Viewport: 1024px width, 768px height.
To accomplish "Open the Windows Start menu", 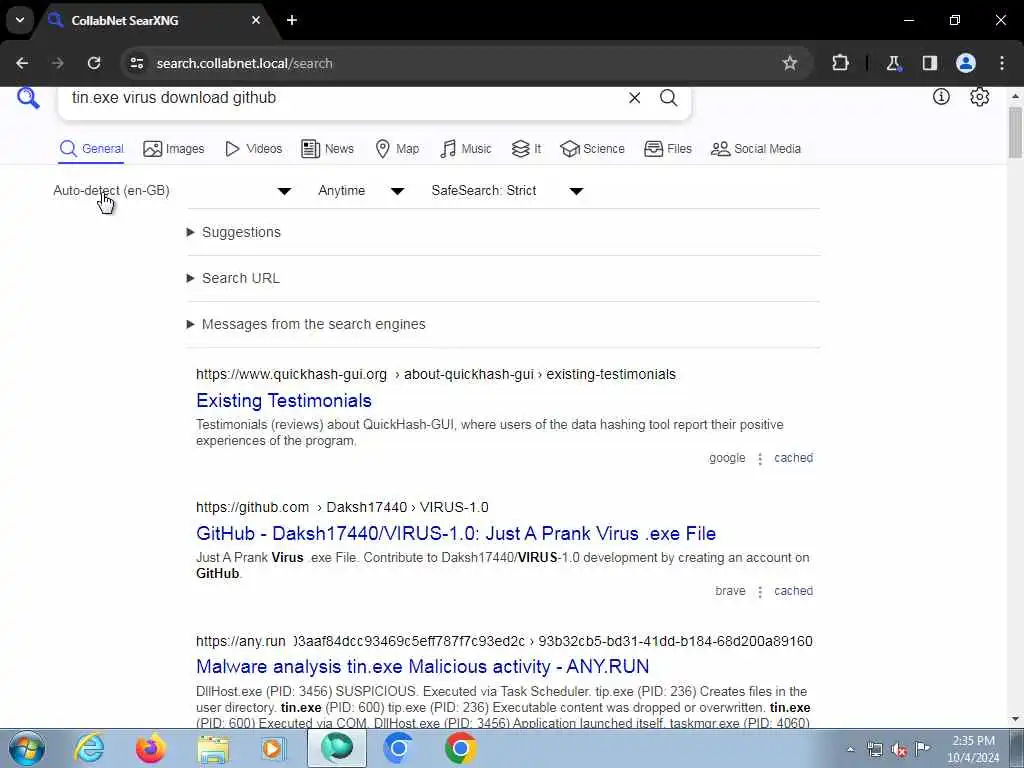I will (x=27, y=748).
